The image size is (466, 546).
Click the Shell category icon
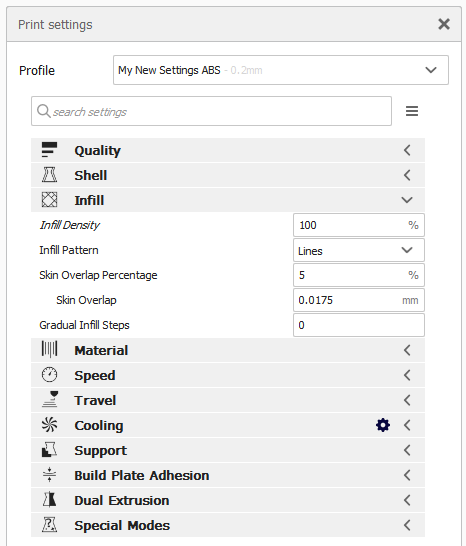coord(49,175)
